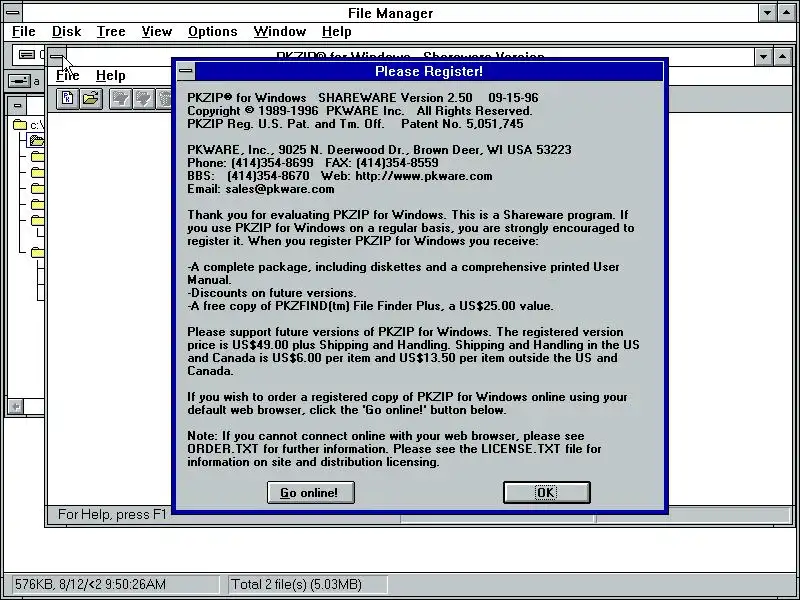Click the tree pane scroll left arrow
The height and width of the screenshot is (600, 800).
point(16,407)
